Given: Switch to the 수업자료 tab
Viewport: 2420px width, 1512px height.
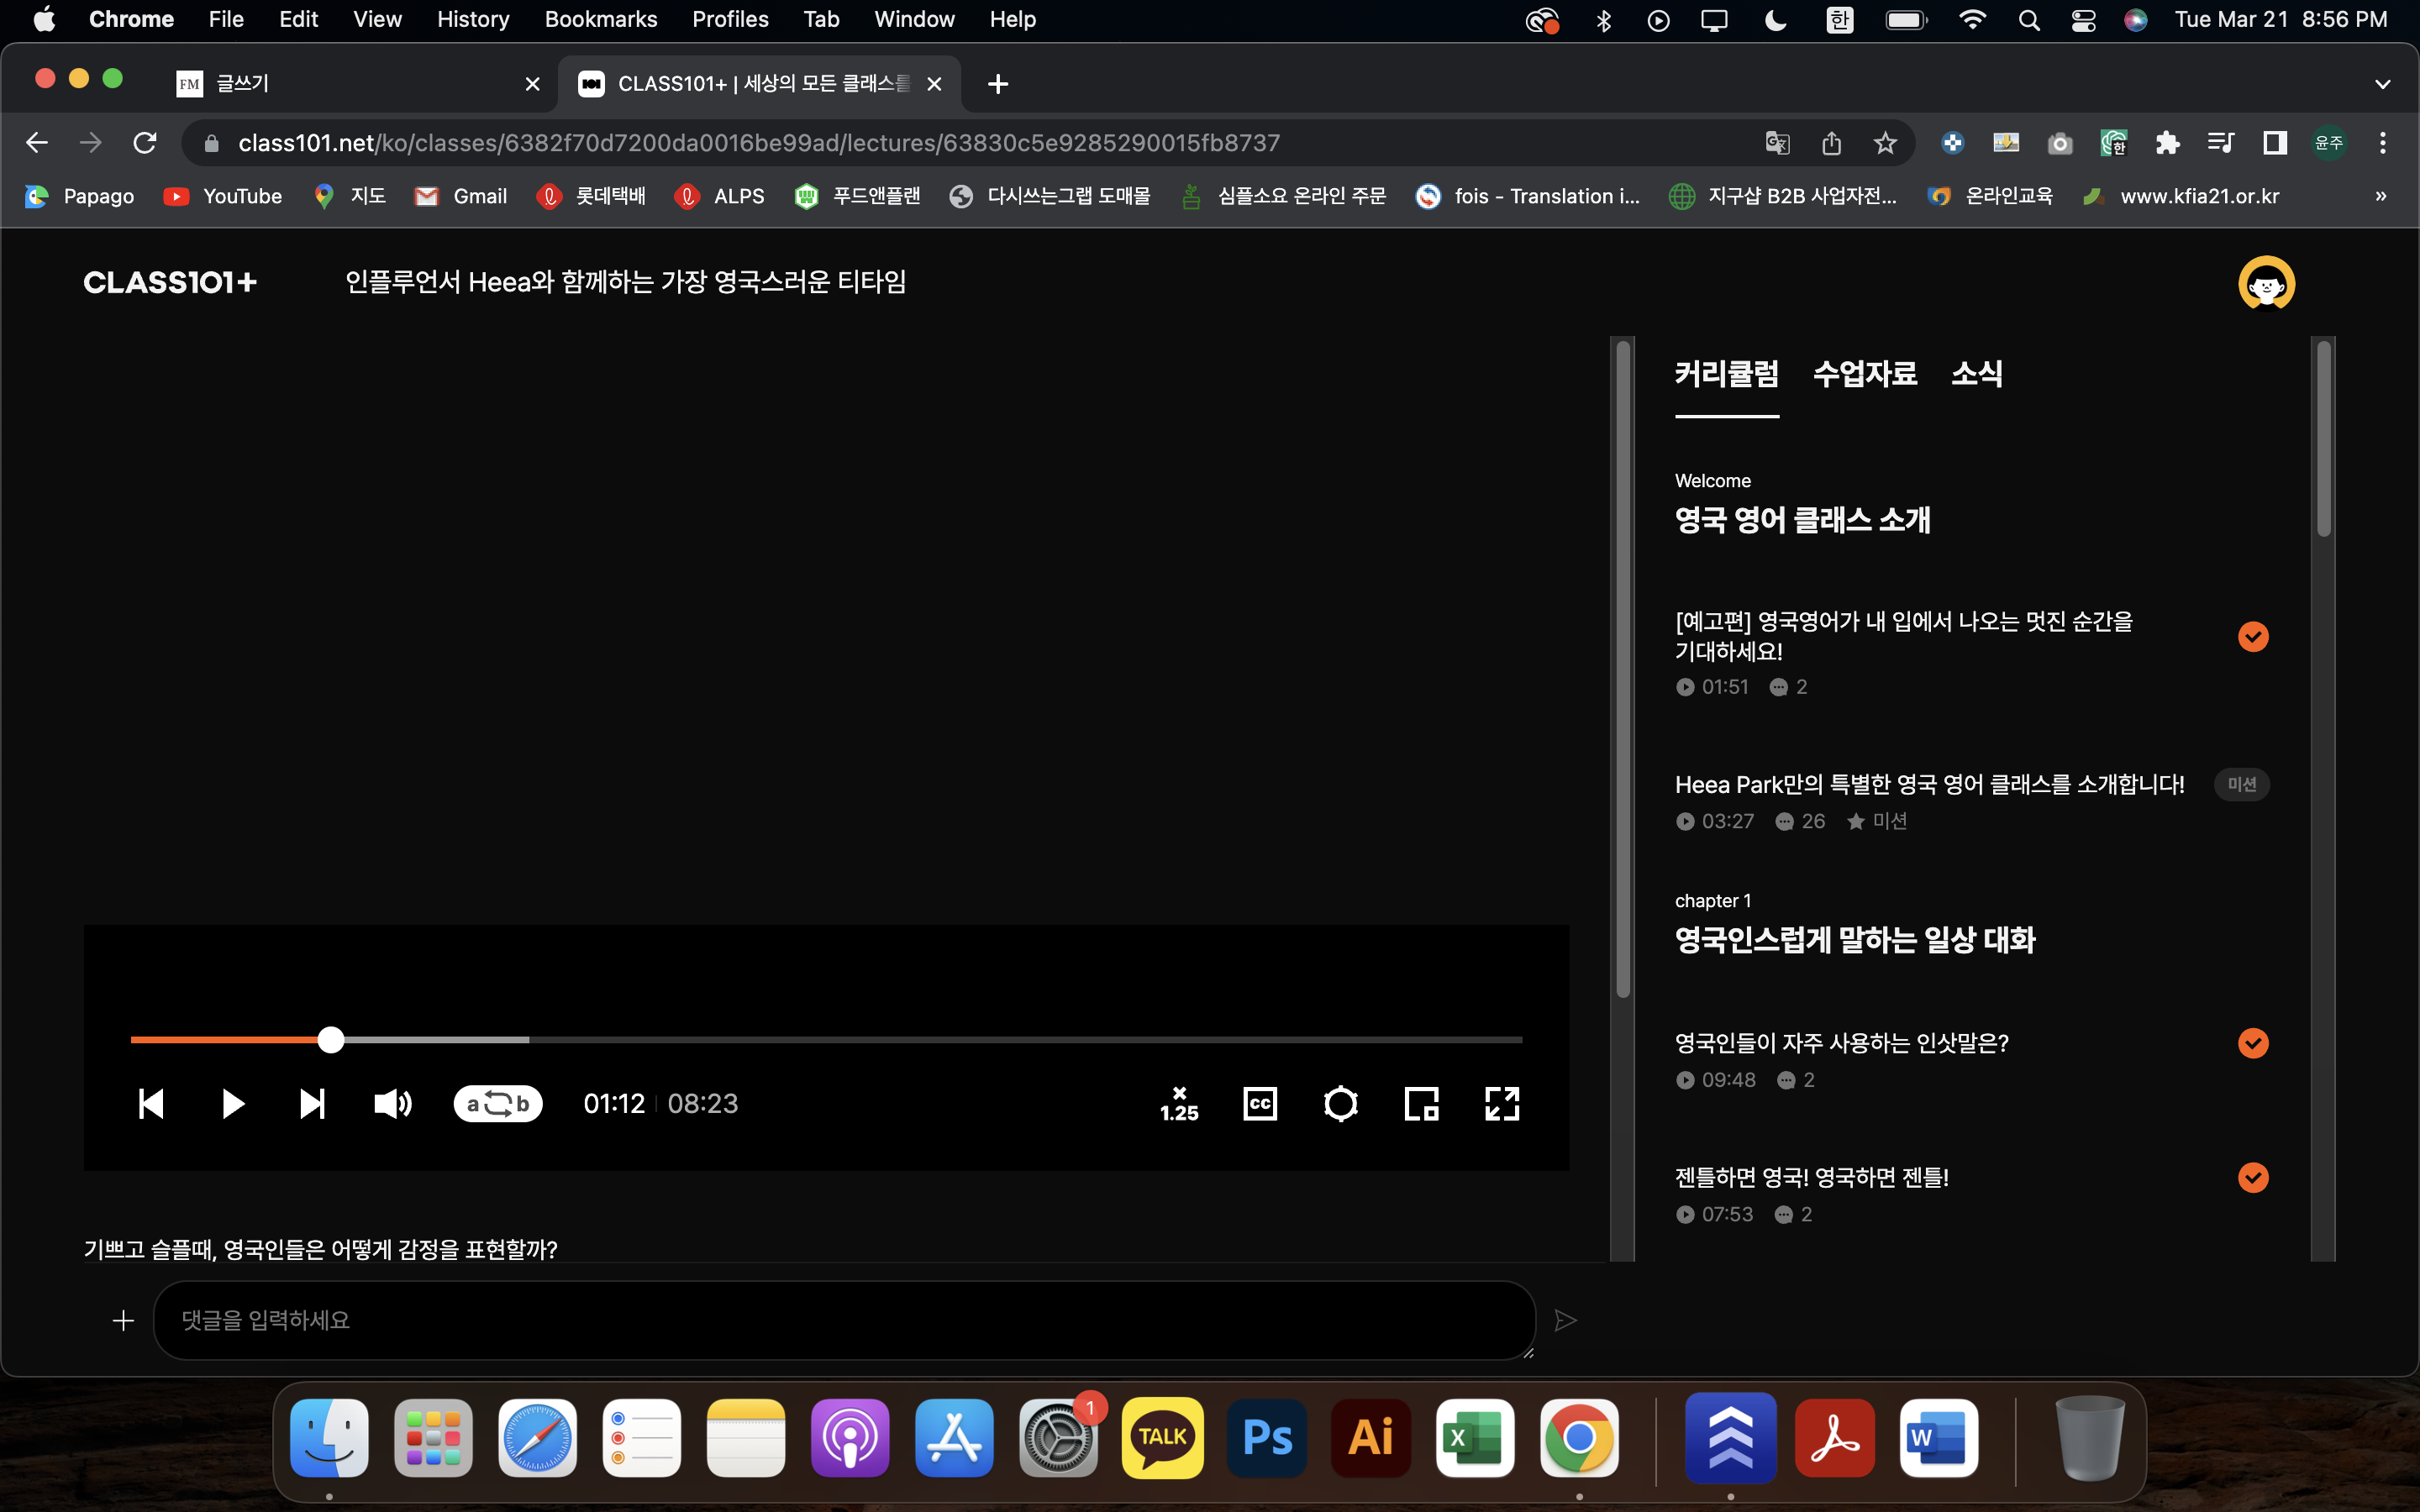Looking at the screenshot, I should [x=1864, y=374].
